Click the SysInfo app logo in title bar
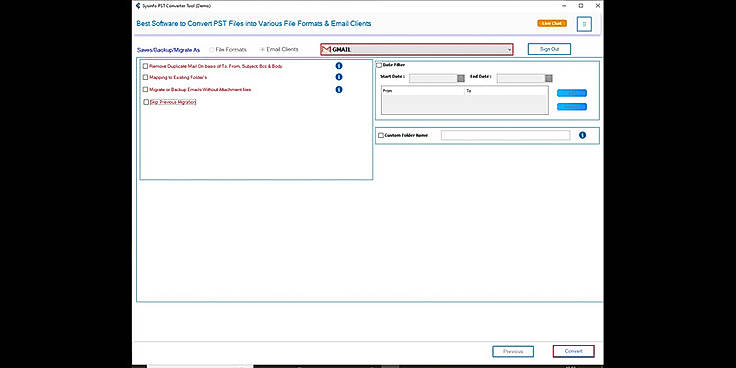This screenshot has width=736, height=368. [138, 6]
